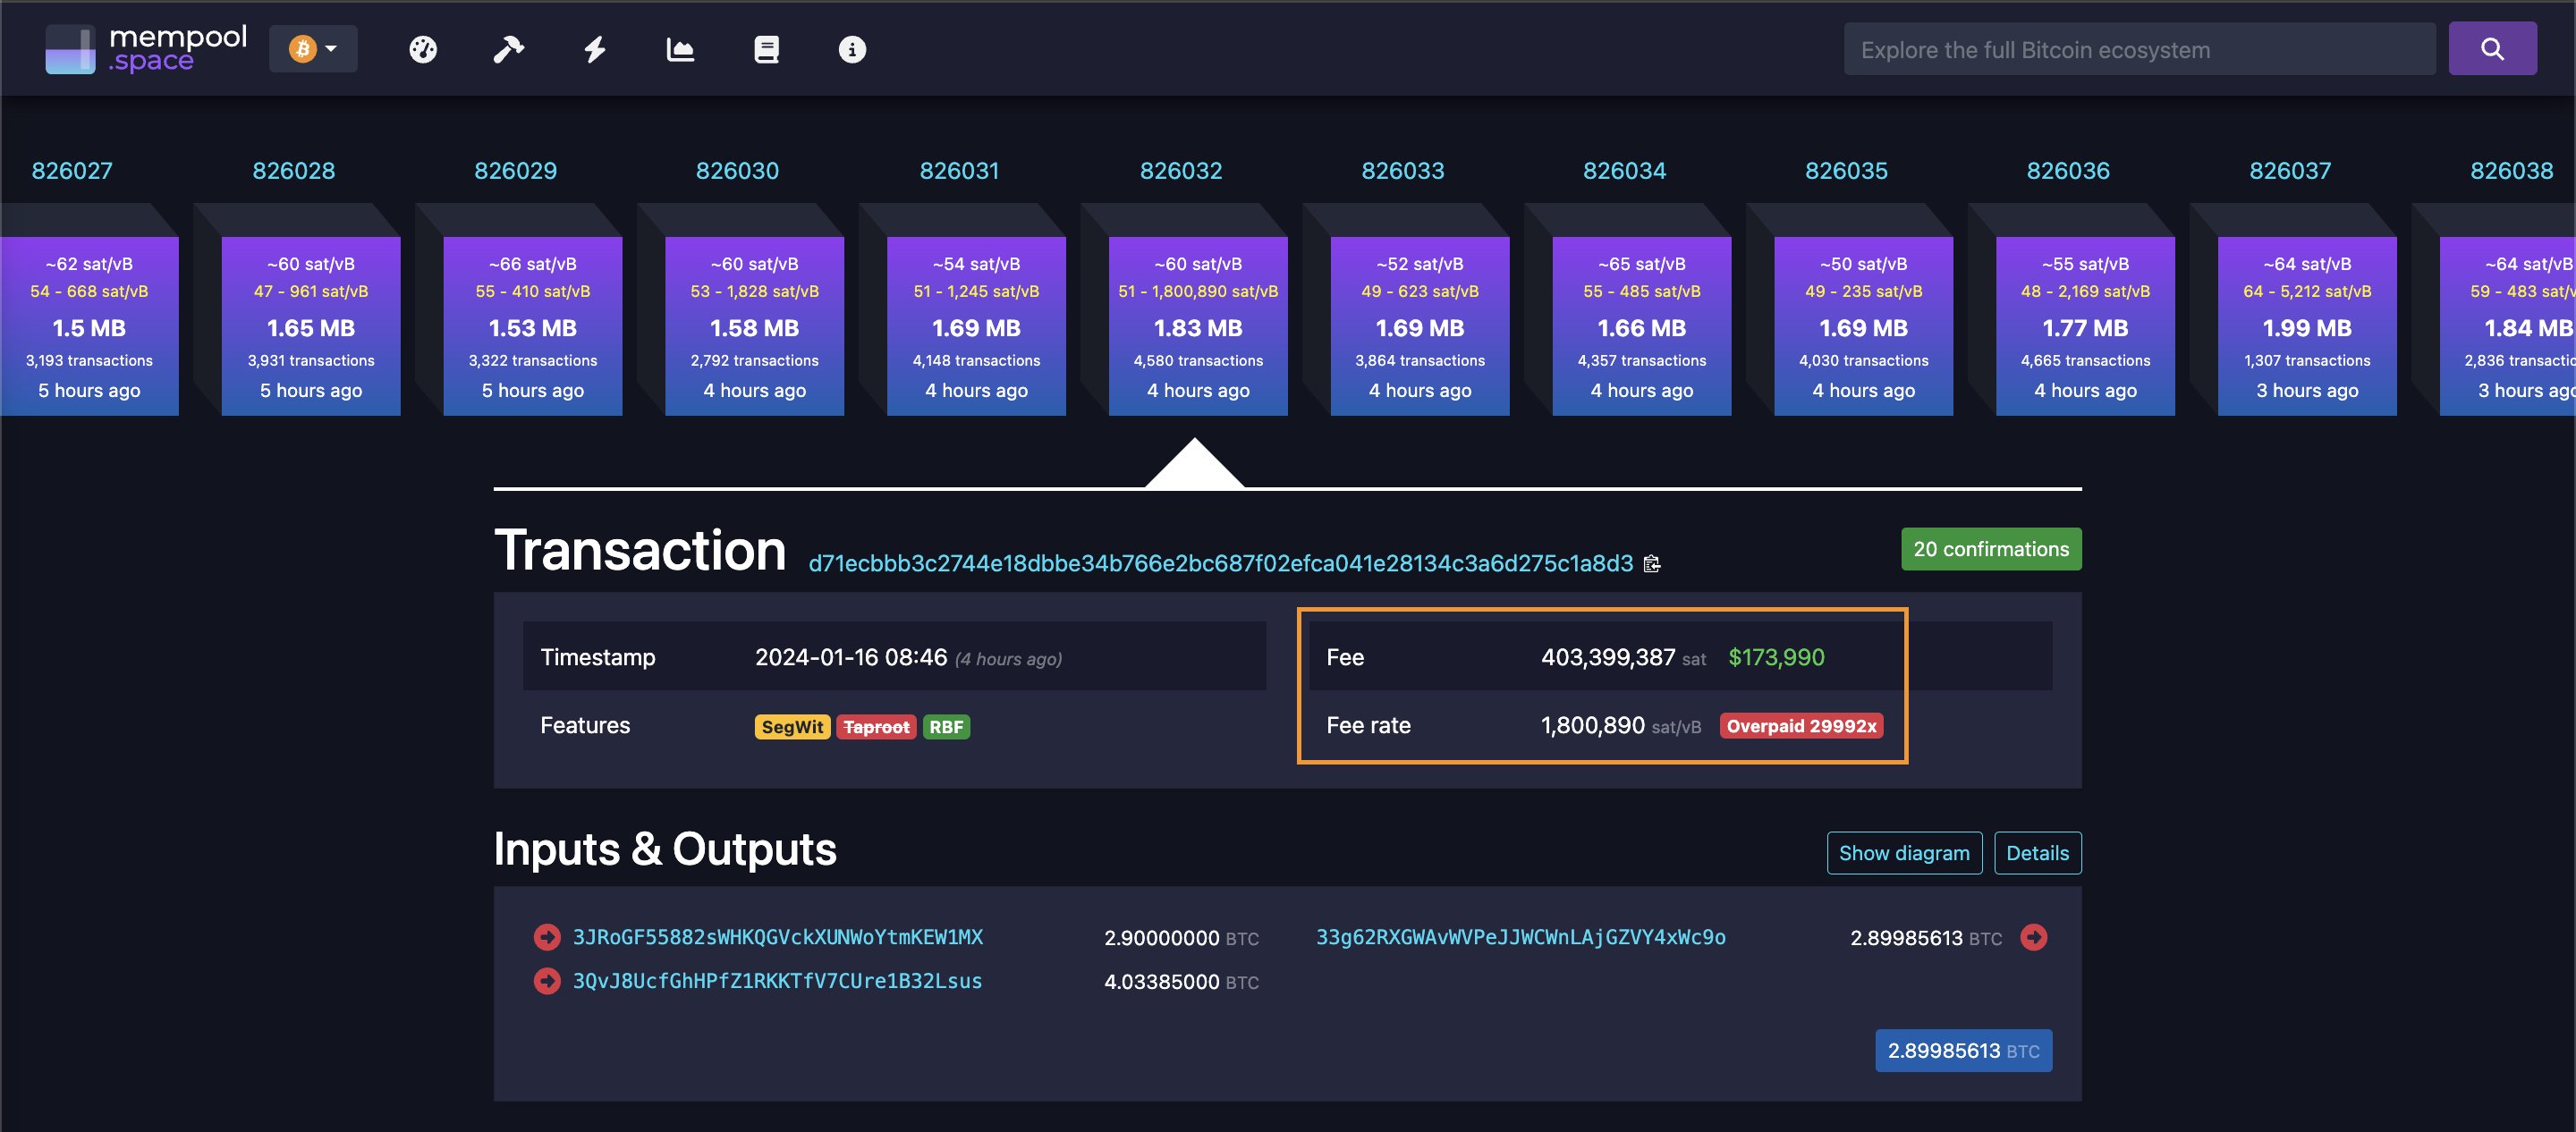Click red arrow beside the 2.89985613 BTC output
2576x1132 pixels.
pyautogui.click(x=2033, y=937)
